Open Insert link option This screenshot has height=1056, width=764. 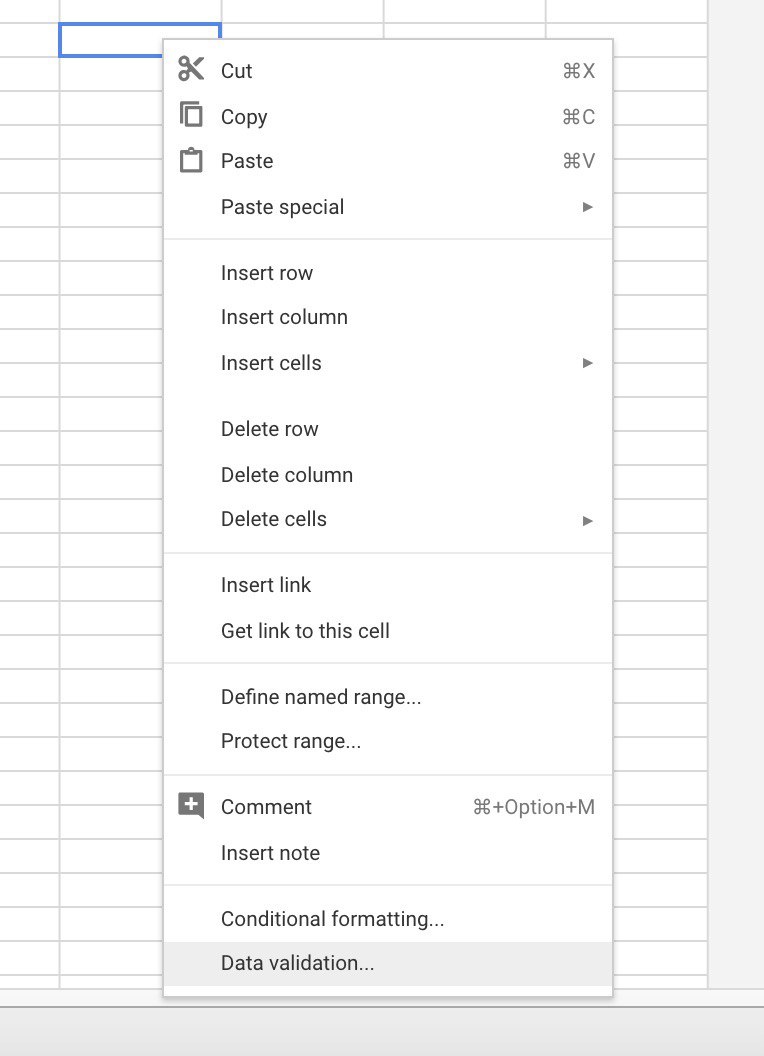tap(388, 585)
